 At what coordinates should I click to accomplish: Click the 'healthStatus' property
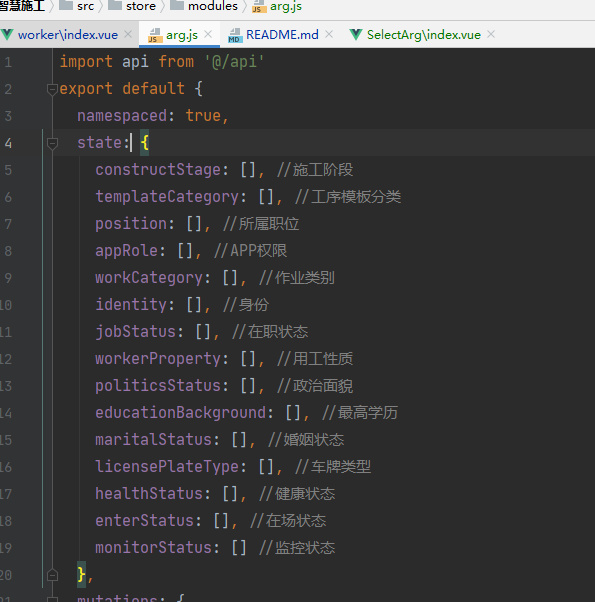tap(149, 494)
